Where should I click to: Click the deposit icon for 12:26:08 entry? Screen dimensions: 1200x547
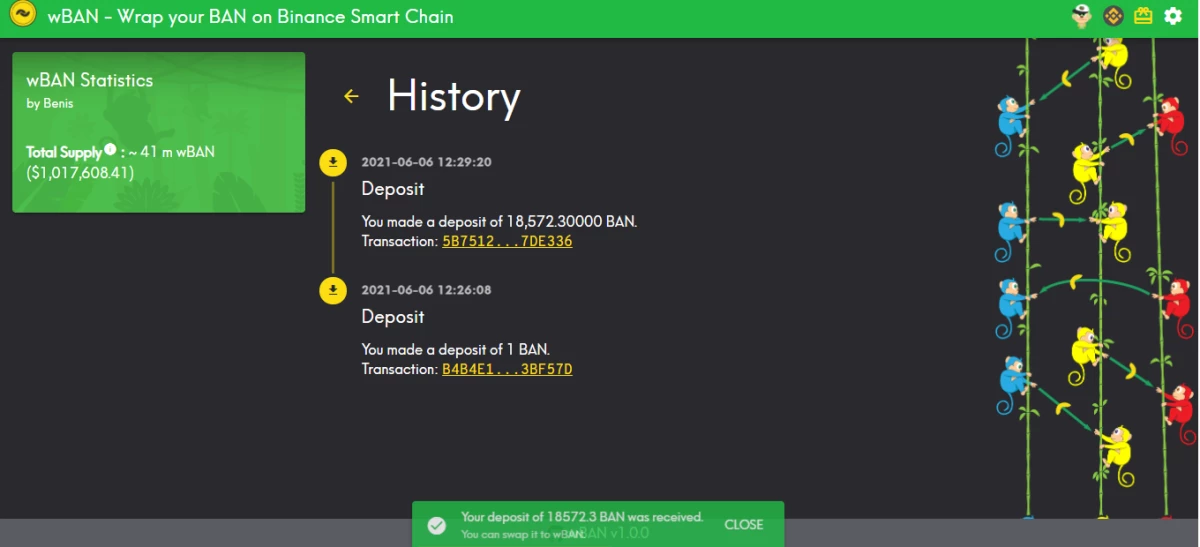coord(333,290)
